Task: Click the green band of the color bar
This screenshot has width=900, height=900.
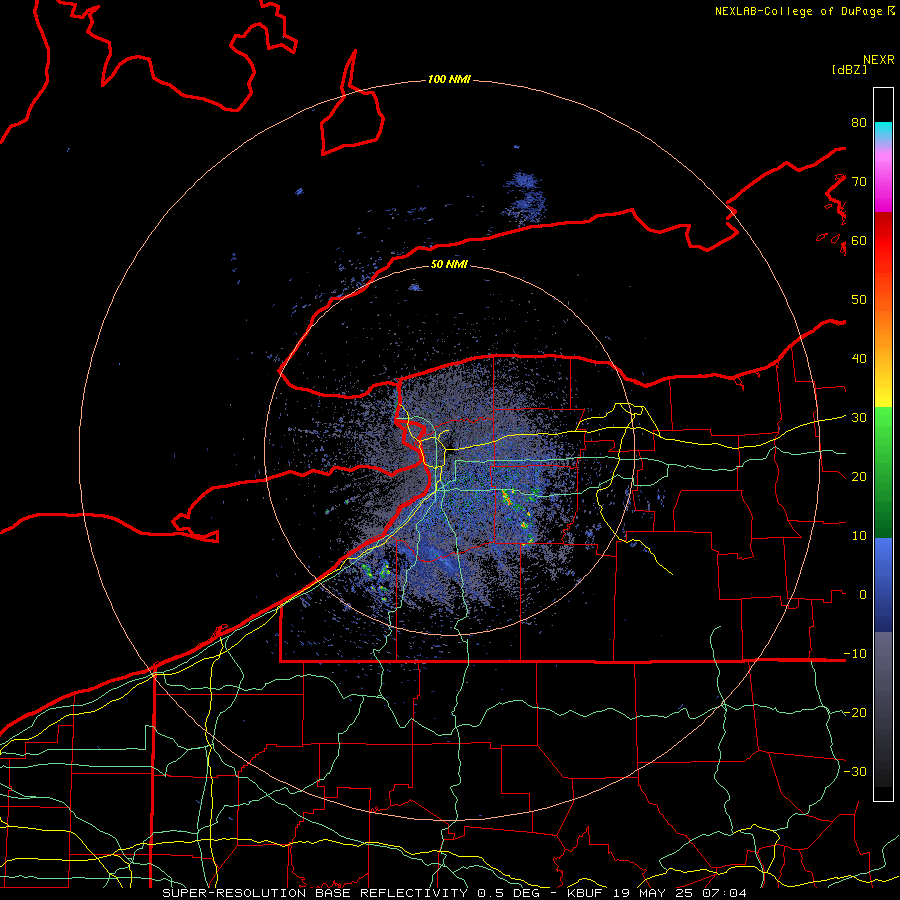Action: point(883,472)
